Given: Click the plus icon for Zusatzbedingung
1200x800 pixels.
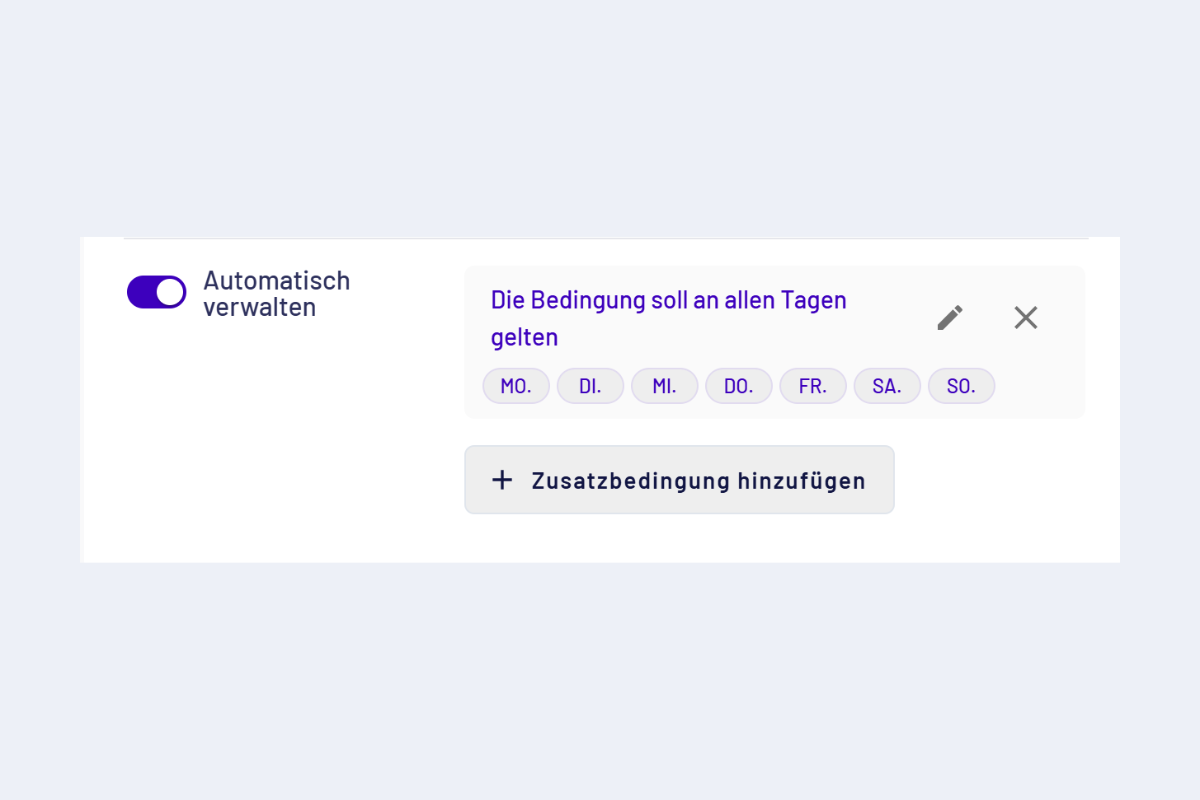Looking at the screenshot, I should point(502,480).
